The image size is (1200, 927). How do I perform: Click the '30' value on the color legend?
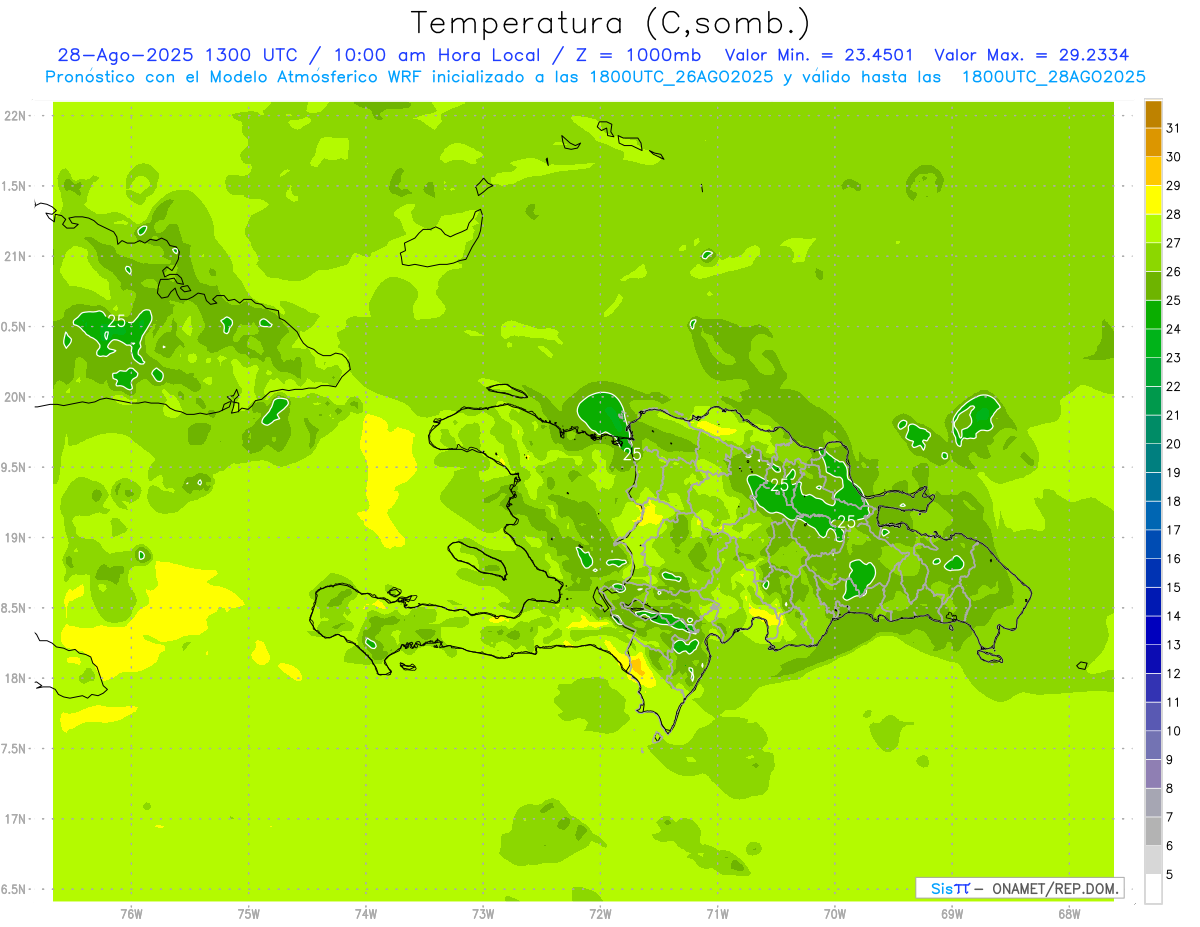tap(1173, 157)
